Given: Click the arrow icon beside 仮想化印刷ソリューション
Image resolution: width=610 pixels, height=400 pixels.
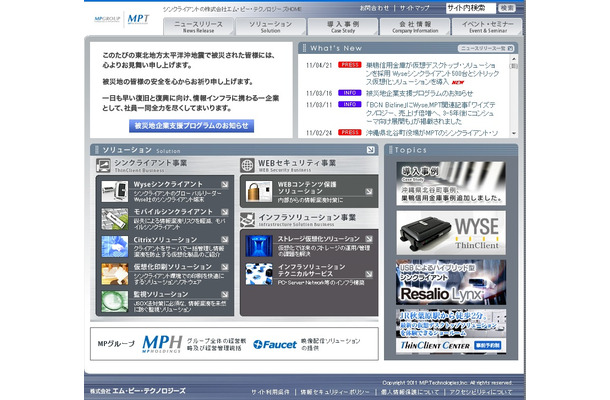Looking at the screenshot, I should click(225, 267).
